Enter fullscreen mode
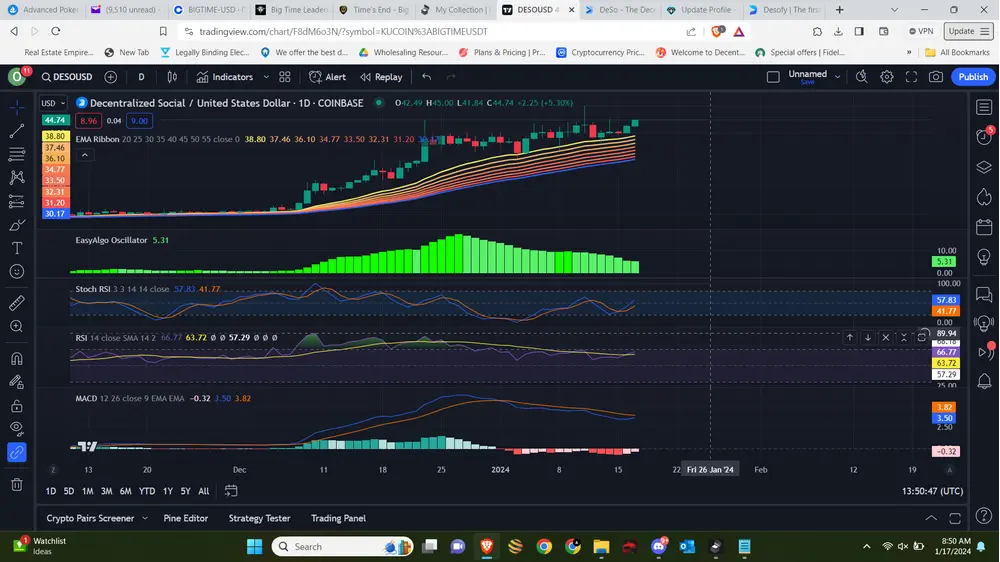1000x562 pixels. [911, 77]
